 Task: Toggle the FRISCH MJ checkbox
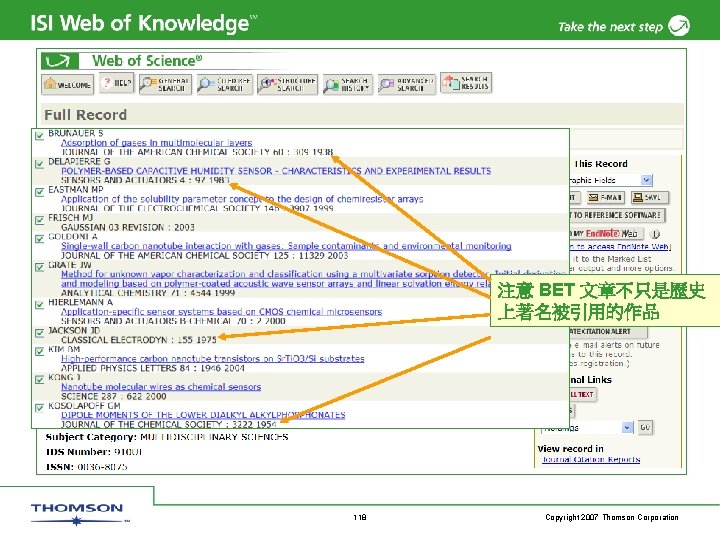pos(40,220)
